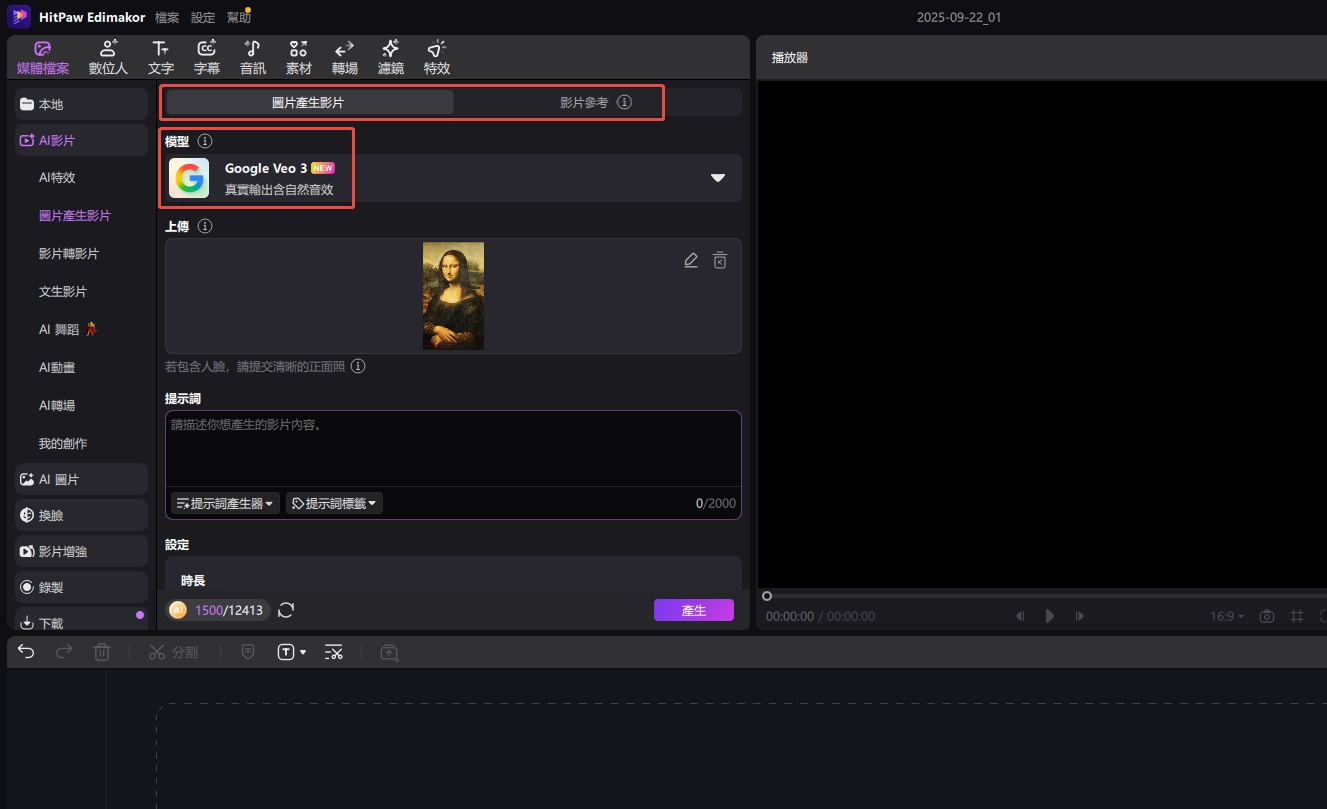Expand the Google Veo 3 model dropdown
The width and height of the screenshot is (1327, 809).
717,178
